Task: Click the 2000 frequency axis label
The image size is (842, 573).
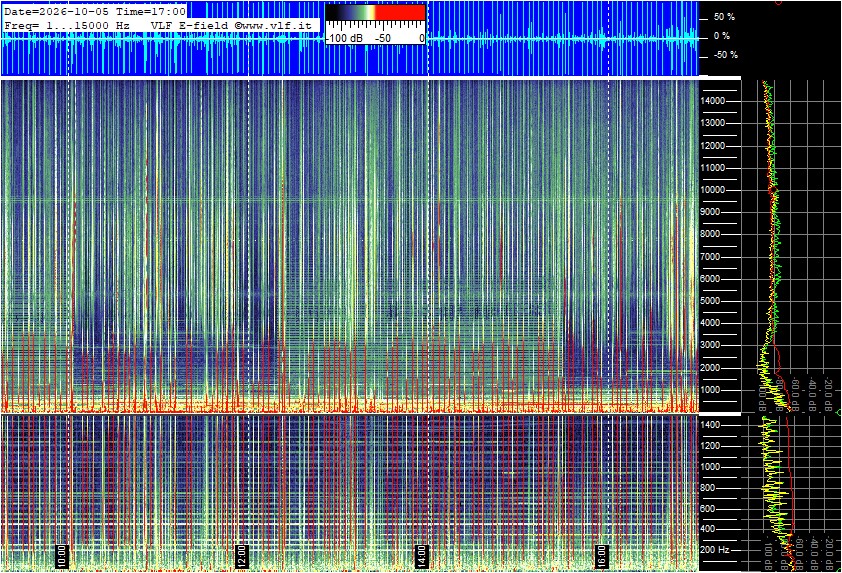Action: [710, 368]
